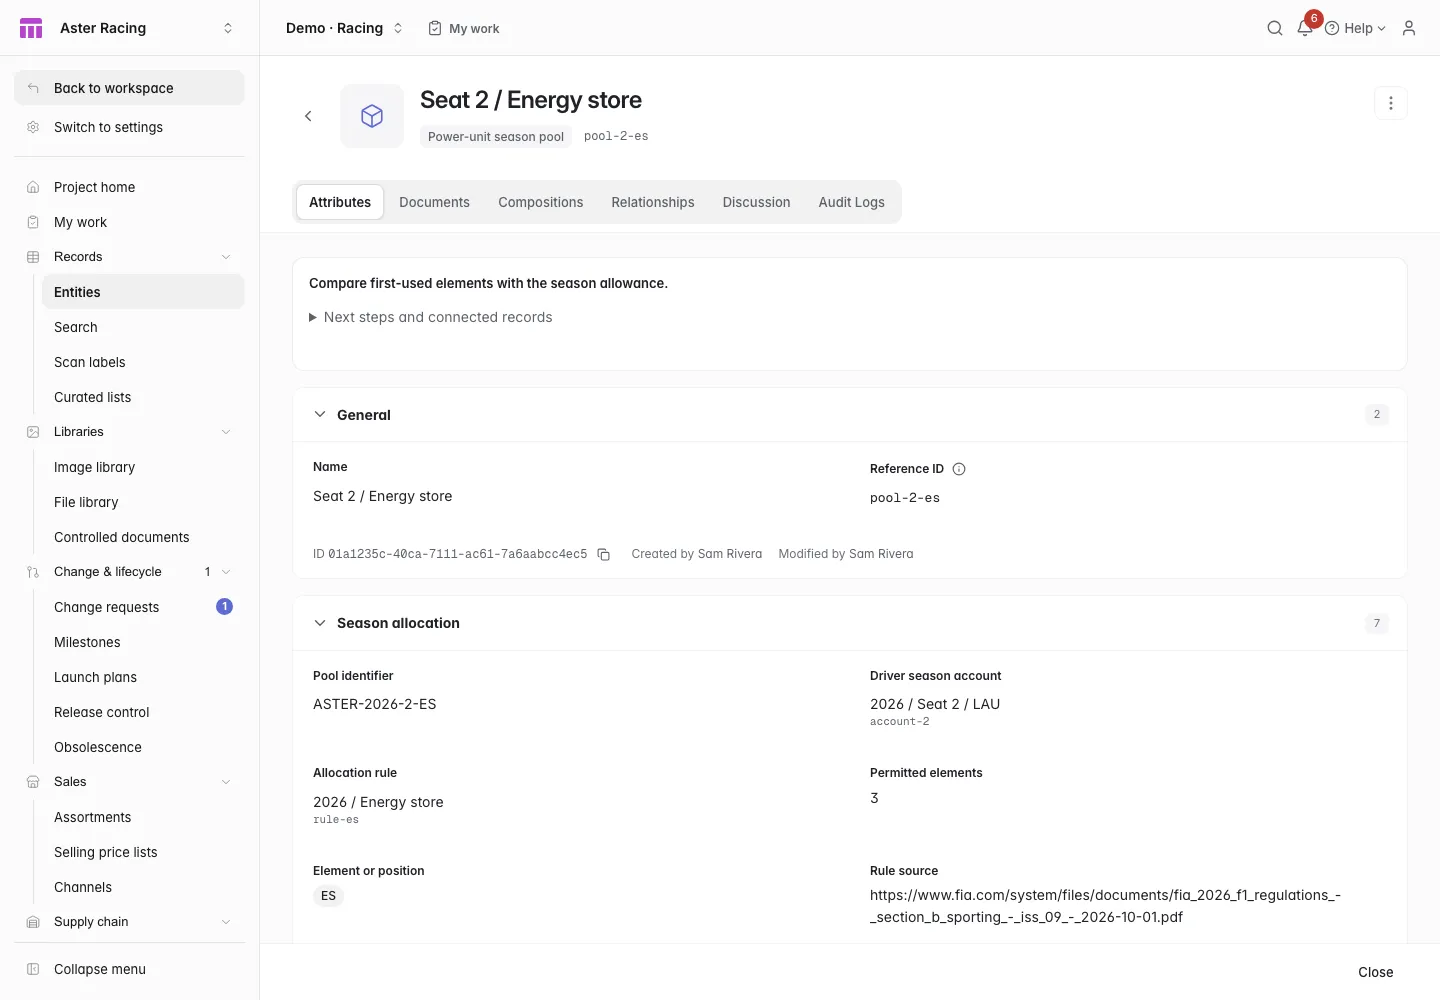Switch to the Relationships tab

[x=653, y=202]
